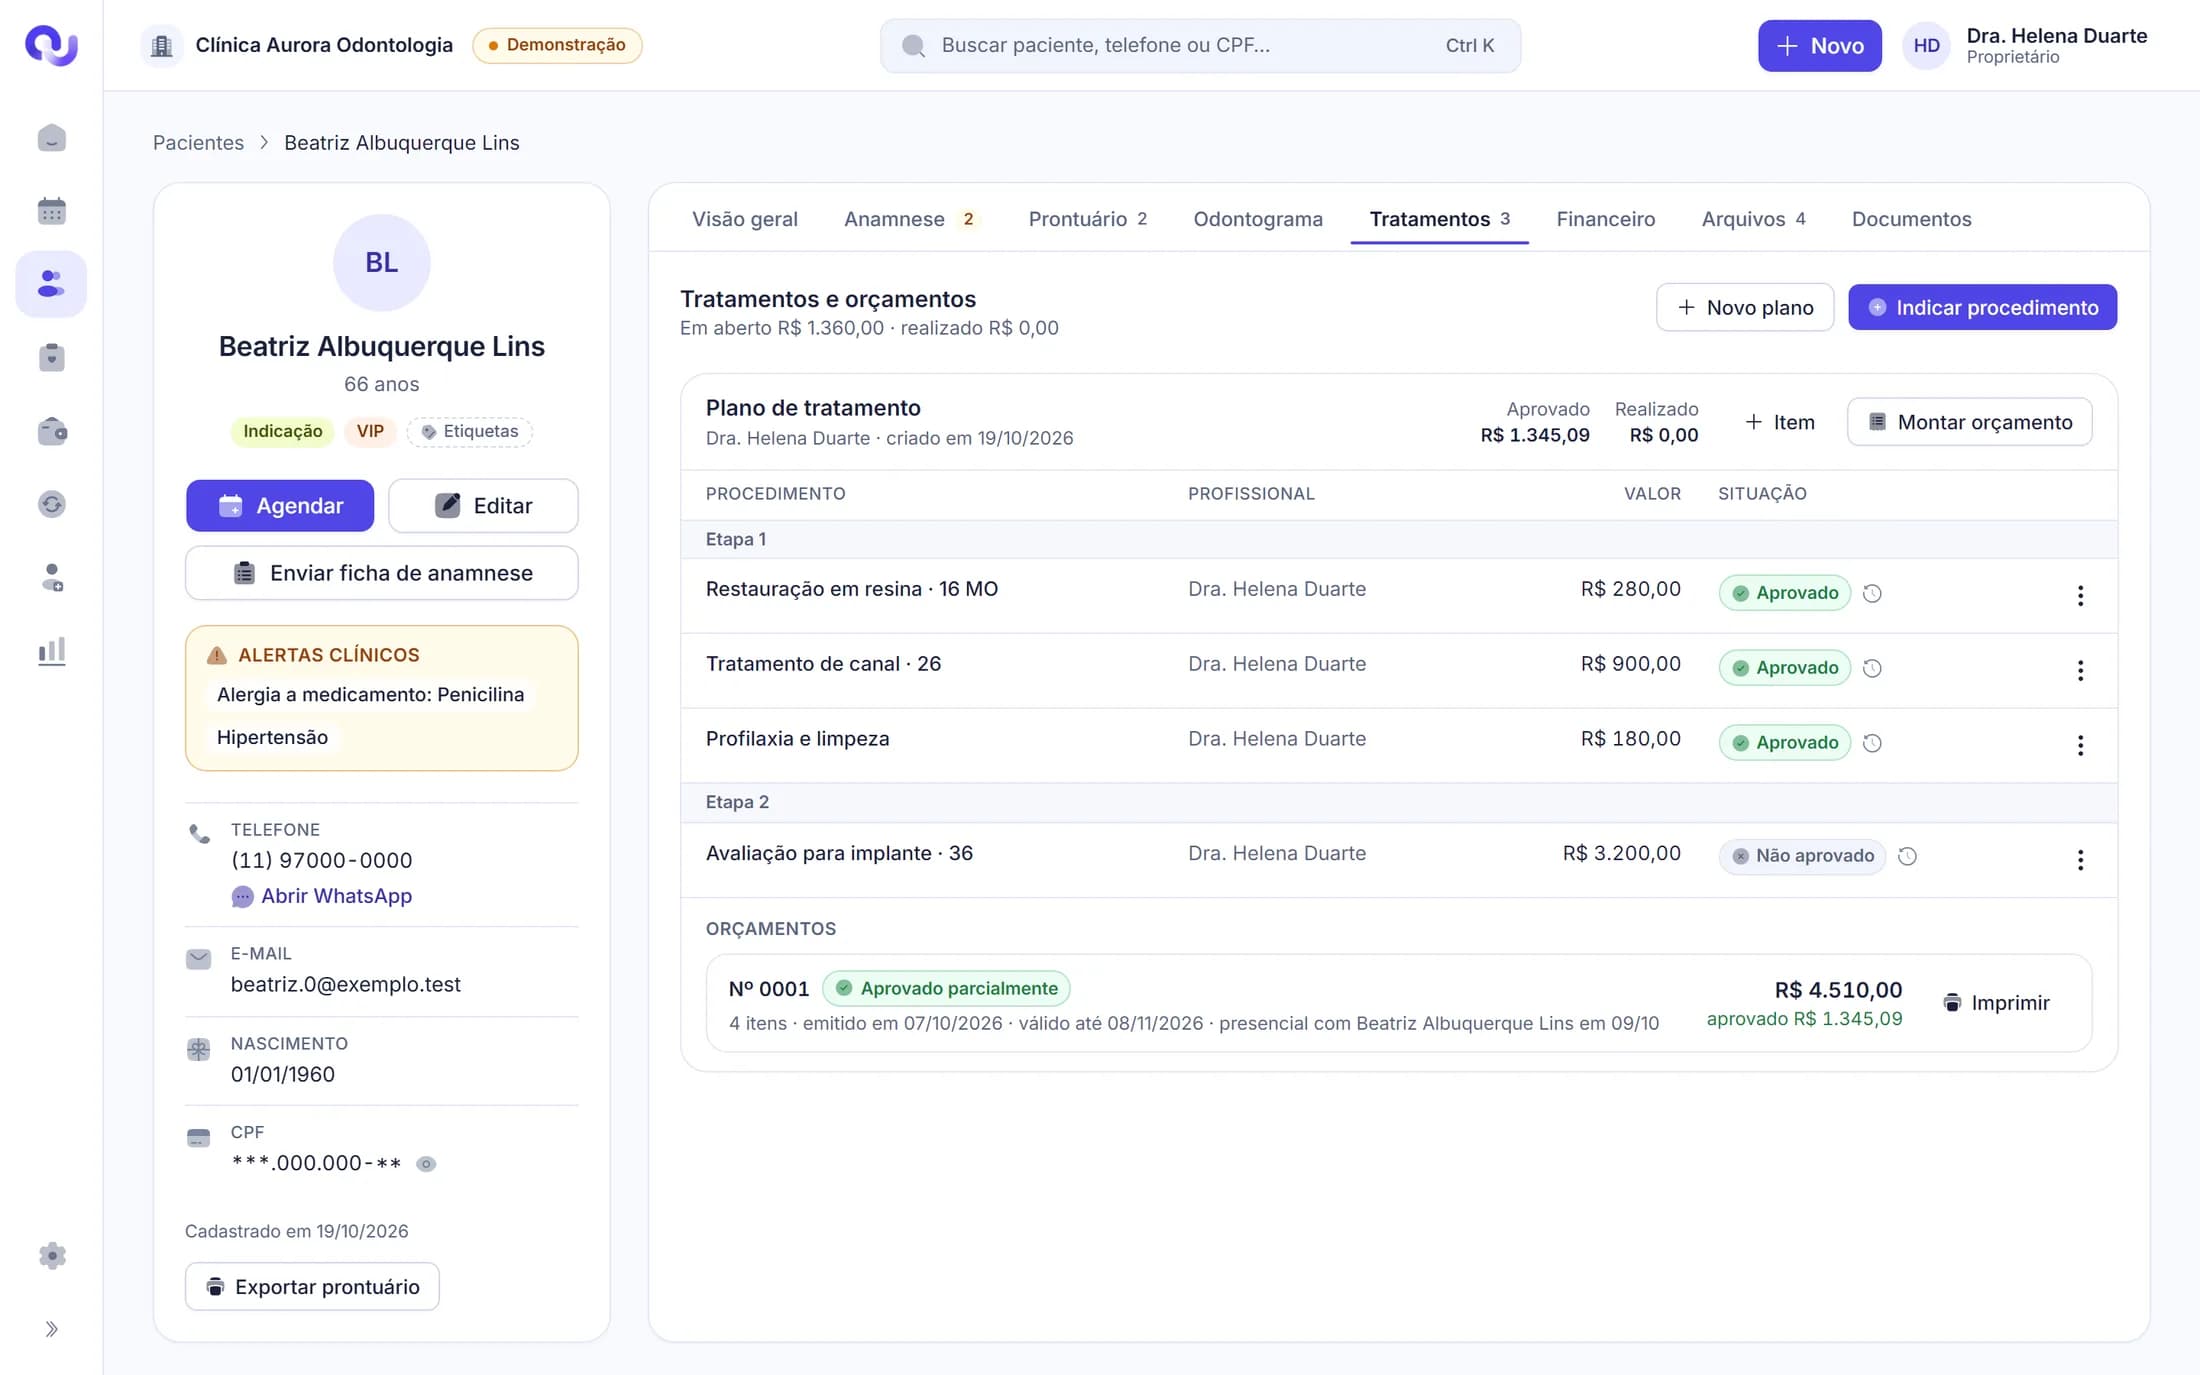Click the Indicar procedimento button

(1982, 307)
